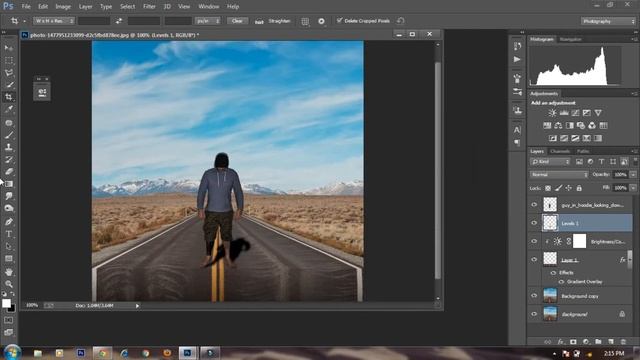Select the Eyedropper tool

(9, 109)
